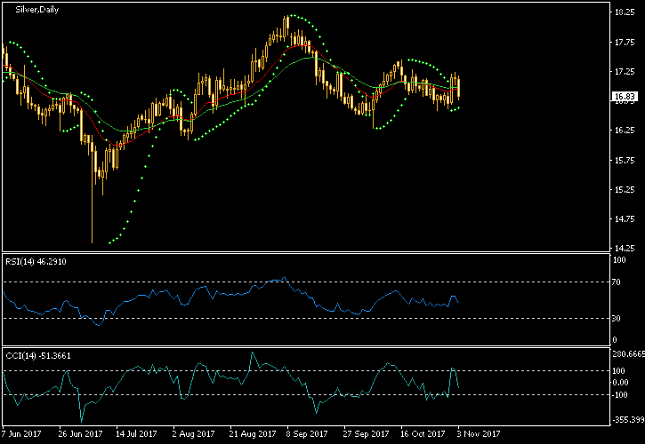The height and width of the screenshot is (444, 645).
Task: Click the RSI scale 100 label in RSI panel
Action: [619, 260]
